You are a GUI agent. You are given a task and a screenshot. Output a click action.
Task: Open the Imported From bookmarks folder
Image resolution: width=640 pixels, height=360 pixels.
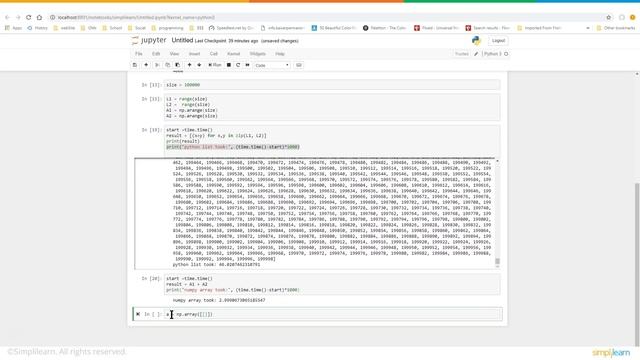click(540, 28)
